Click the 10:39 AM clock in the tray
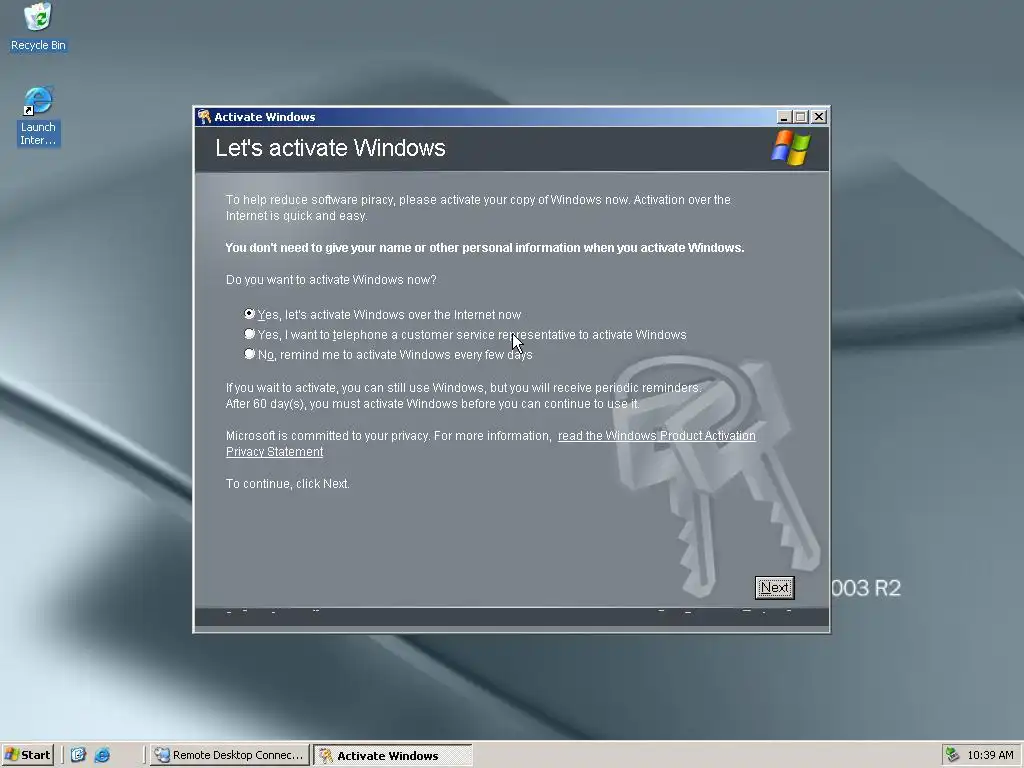This screenshot has width=1024, height=768. coord(990,755)
